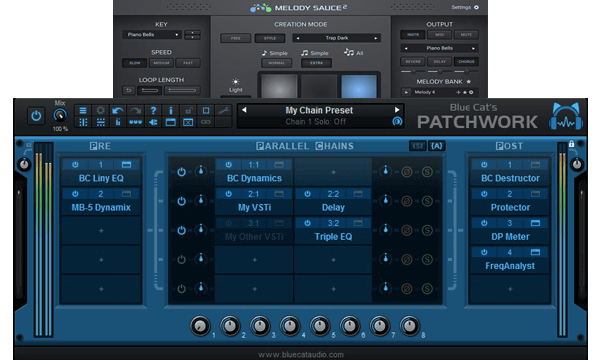Image resolution: width=600 pixels, height=360 pixels.
Task: Click the chain link icon in toolbar
Action: (206, 122)
